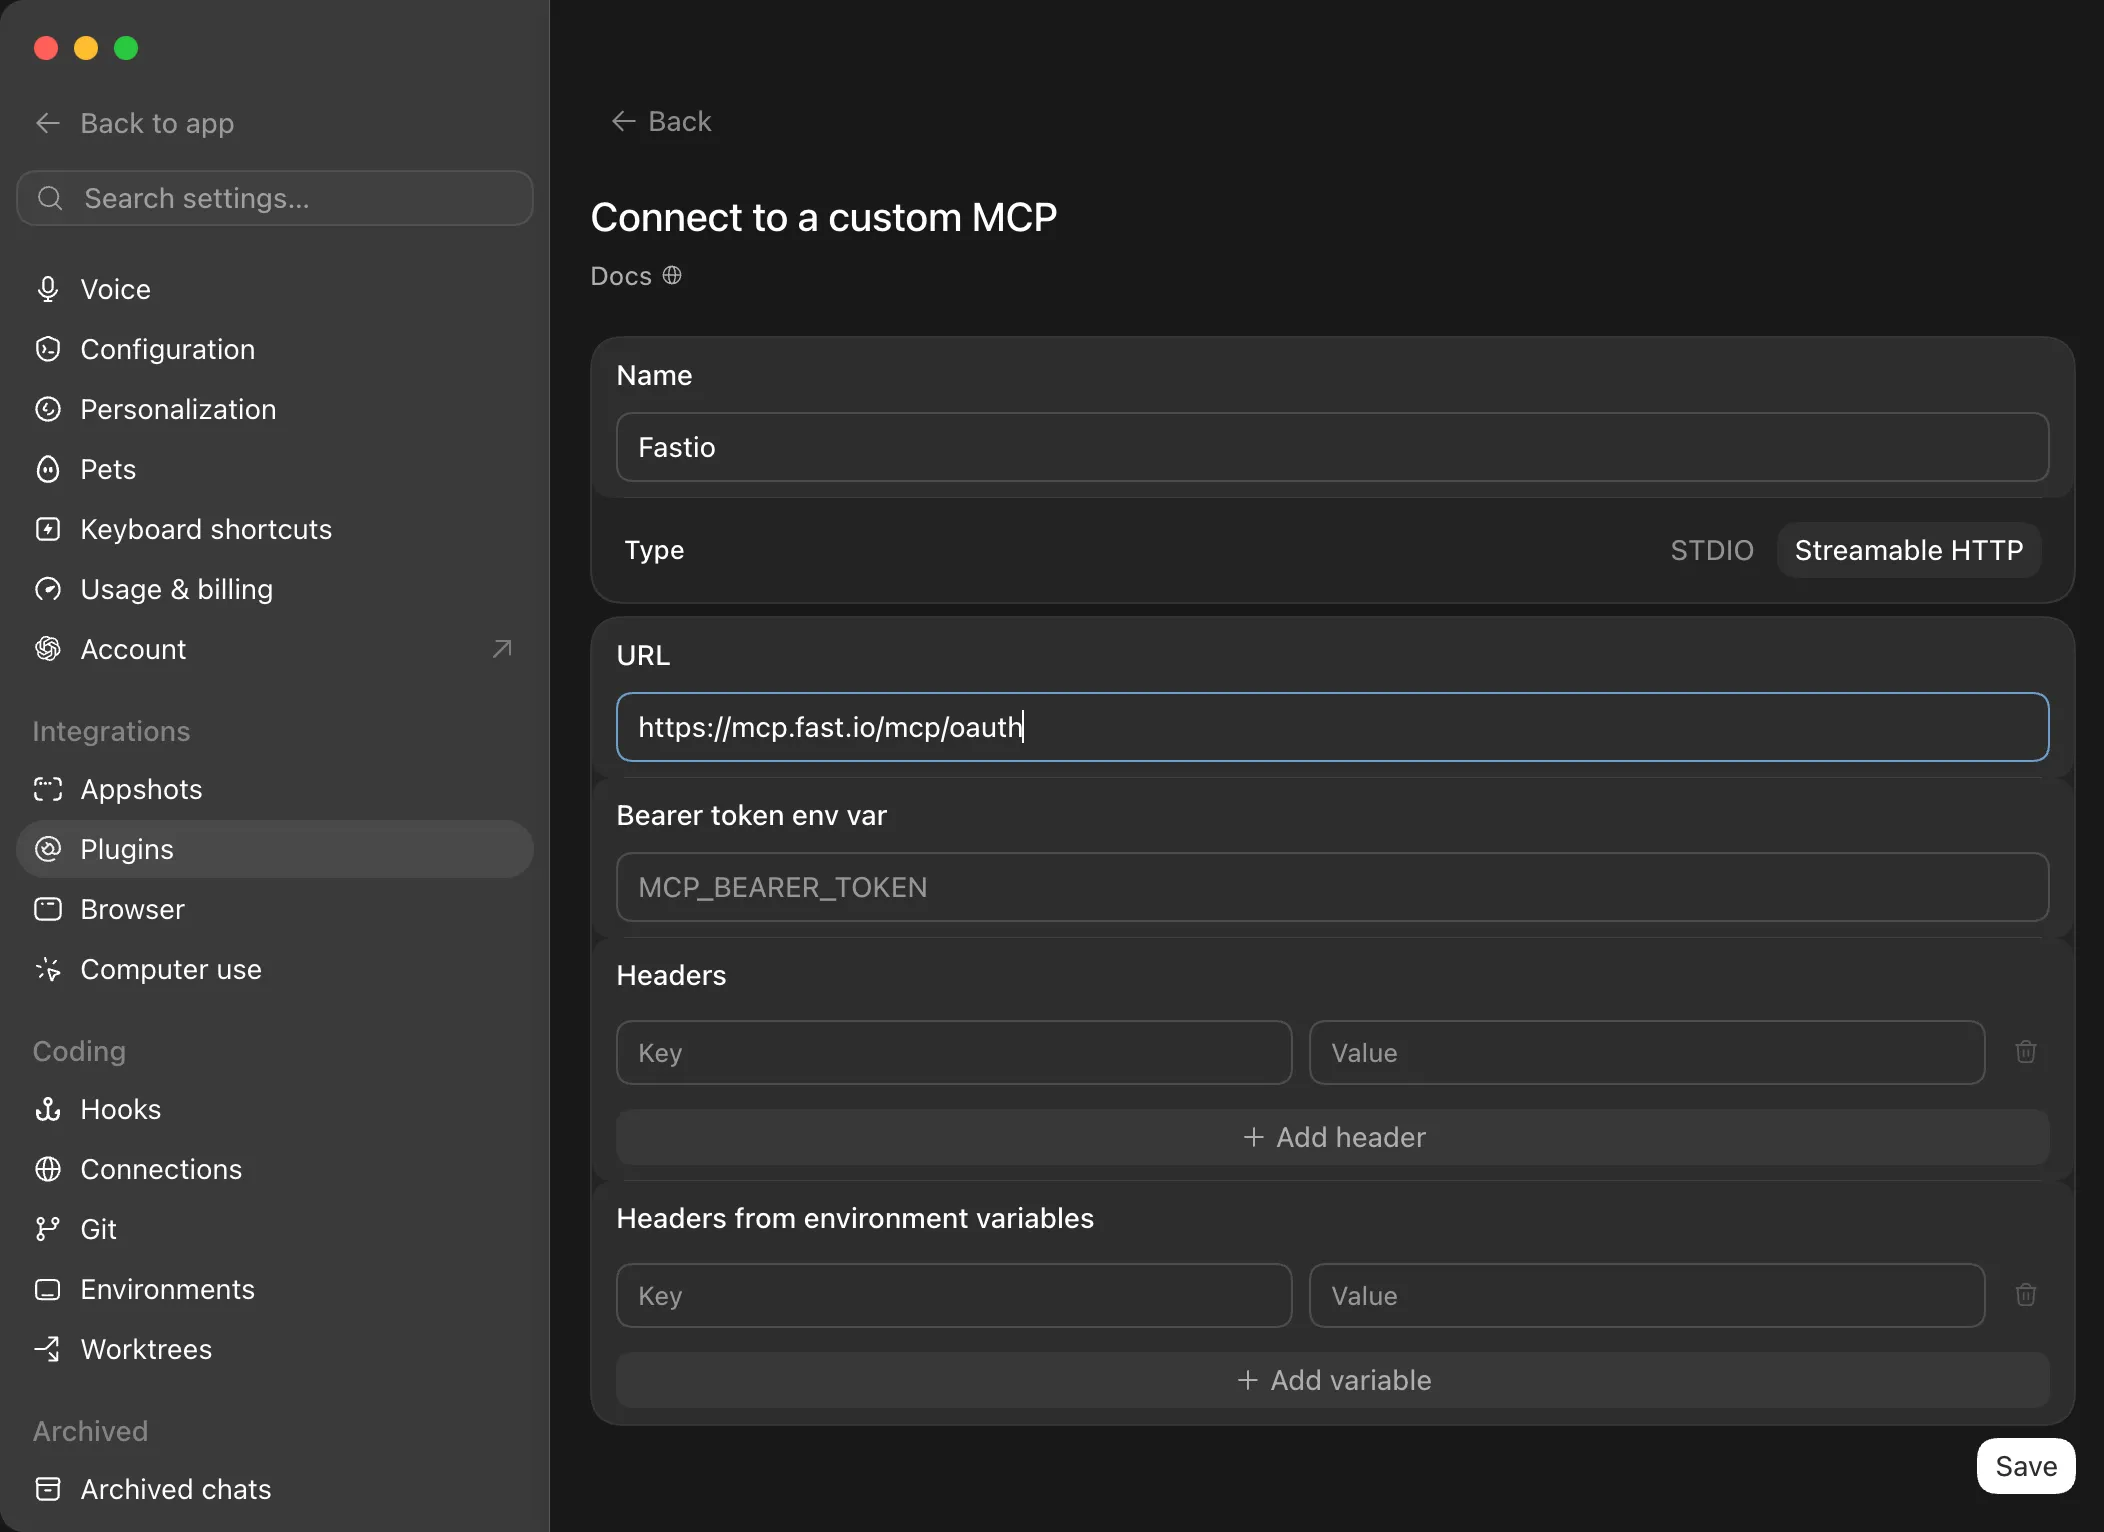The height and width of the screenshot is (1532, 2104).
Task: Click the Account logo icon
Action: pyautogui.click(x=48, y=649)
